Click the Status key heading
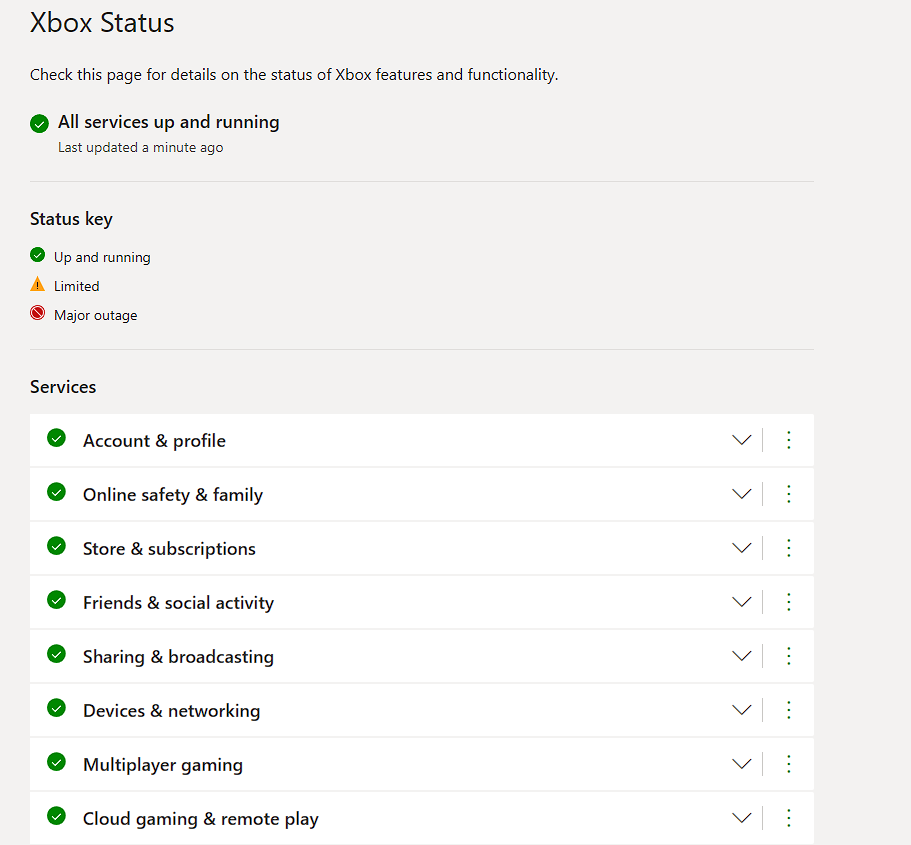911x845 pixels. [71, 219]
